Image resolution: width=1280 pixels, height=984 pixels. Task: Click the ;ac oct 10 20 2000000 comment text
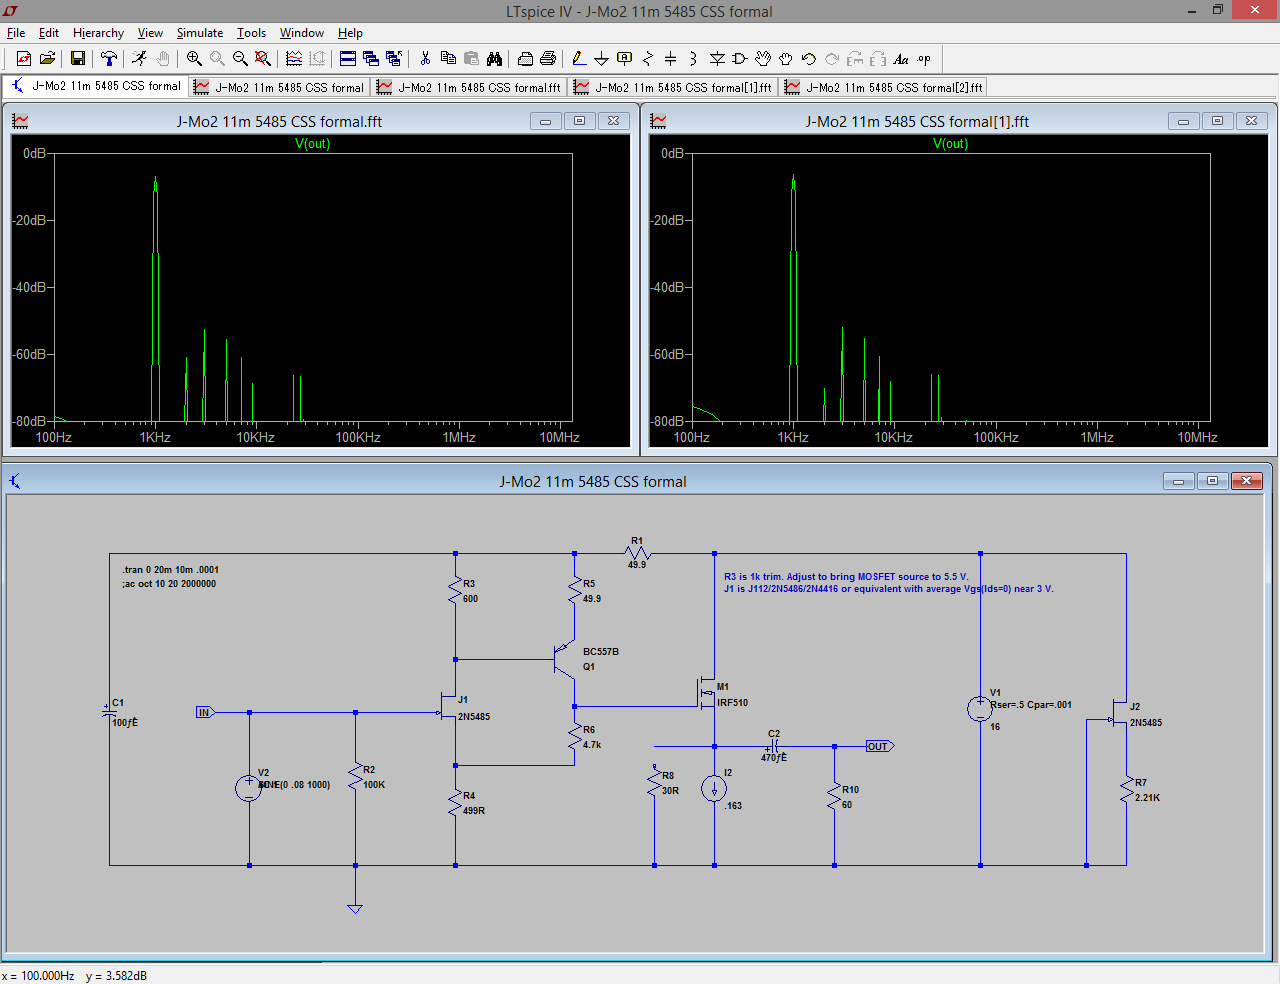[x=169, y=584]
